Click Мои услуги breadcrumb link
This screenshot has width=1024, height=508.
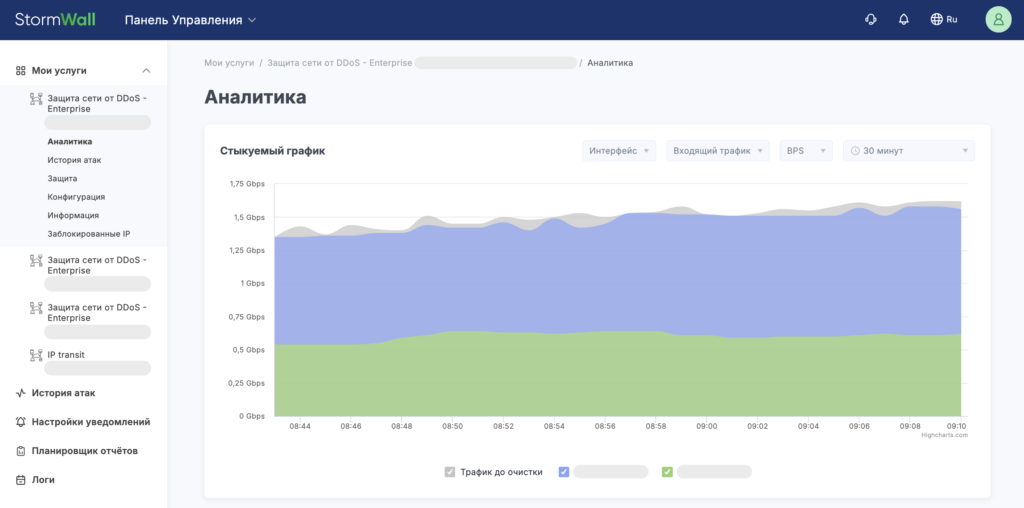pyautogui.click(x=229, y=63)
